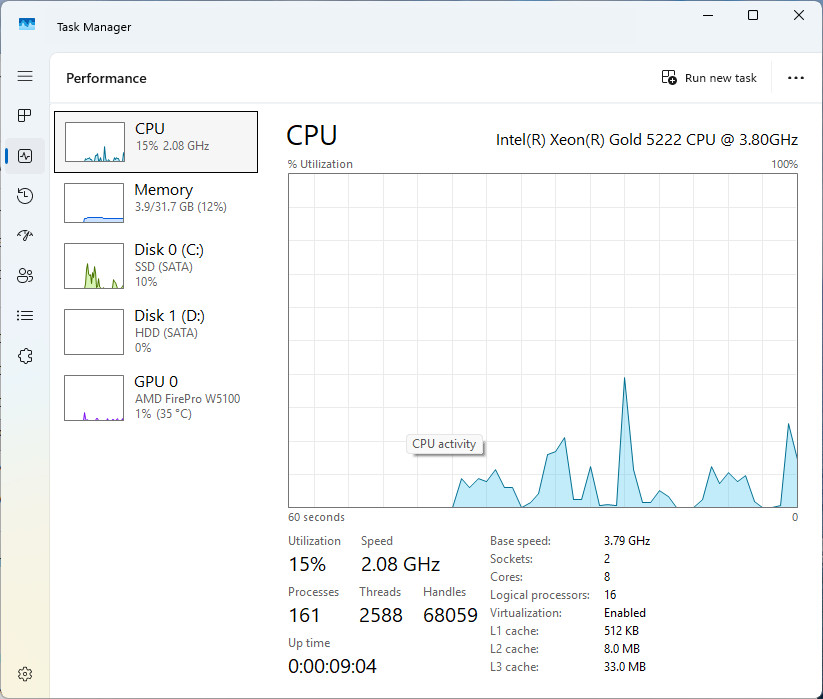Select the Performance page icon in sidebar

click(25, 156)
